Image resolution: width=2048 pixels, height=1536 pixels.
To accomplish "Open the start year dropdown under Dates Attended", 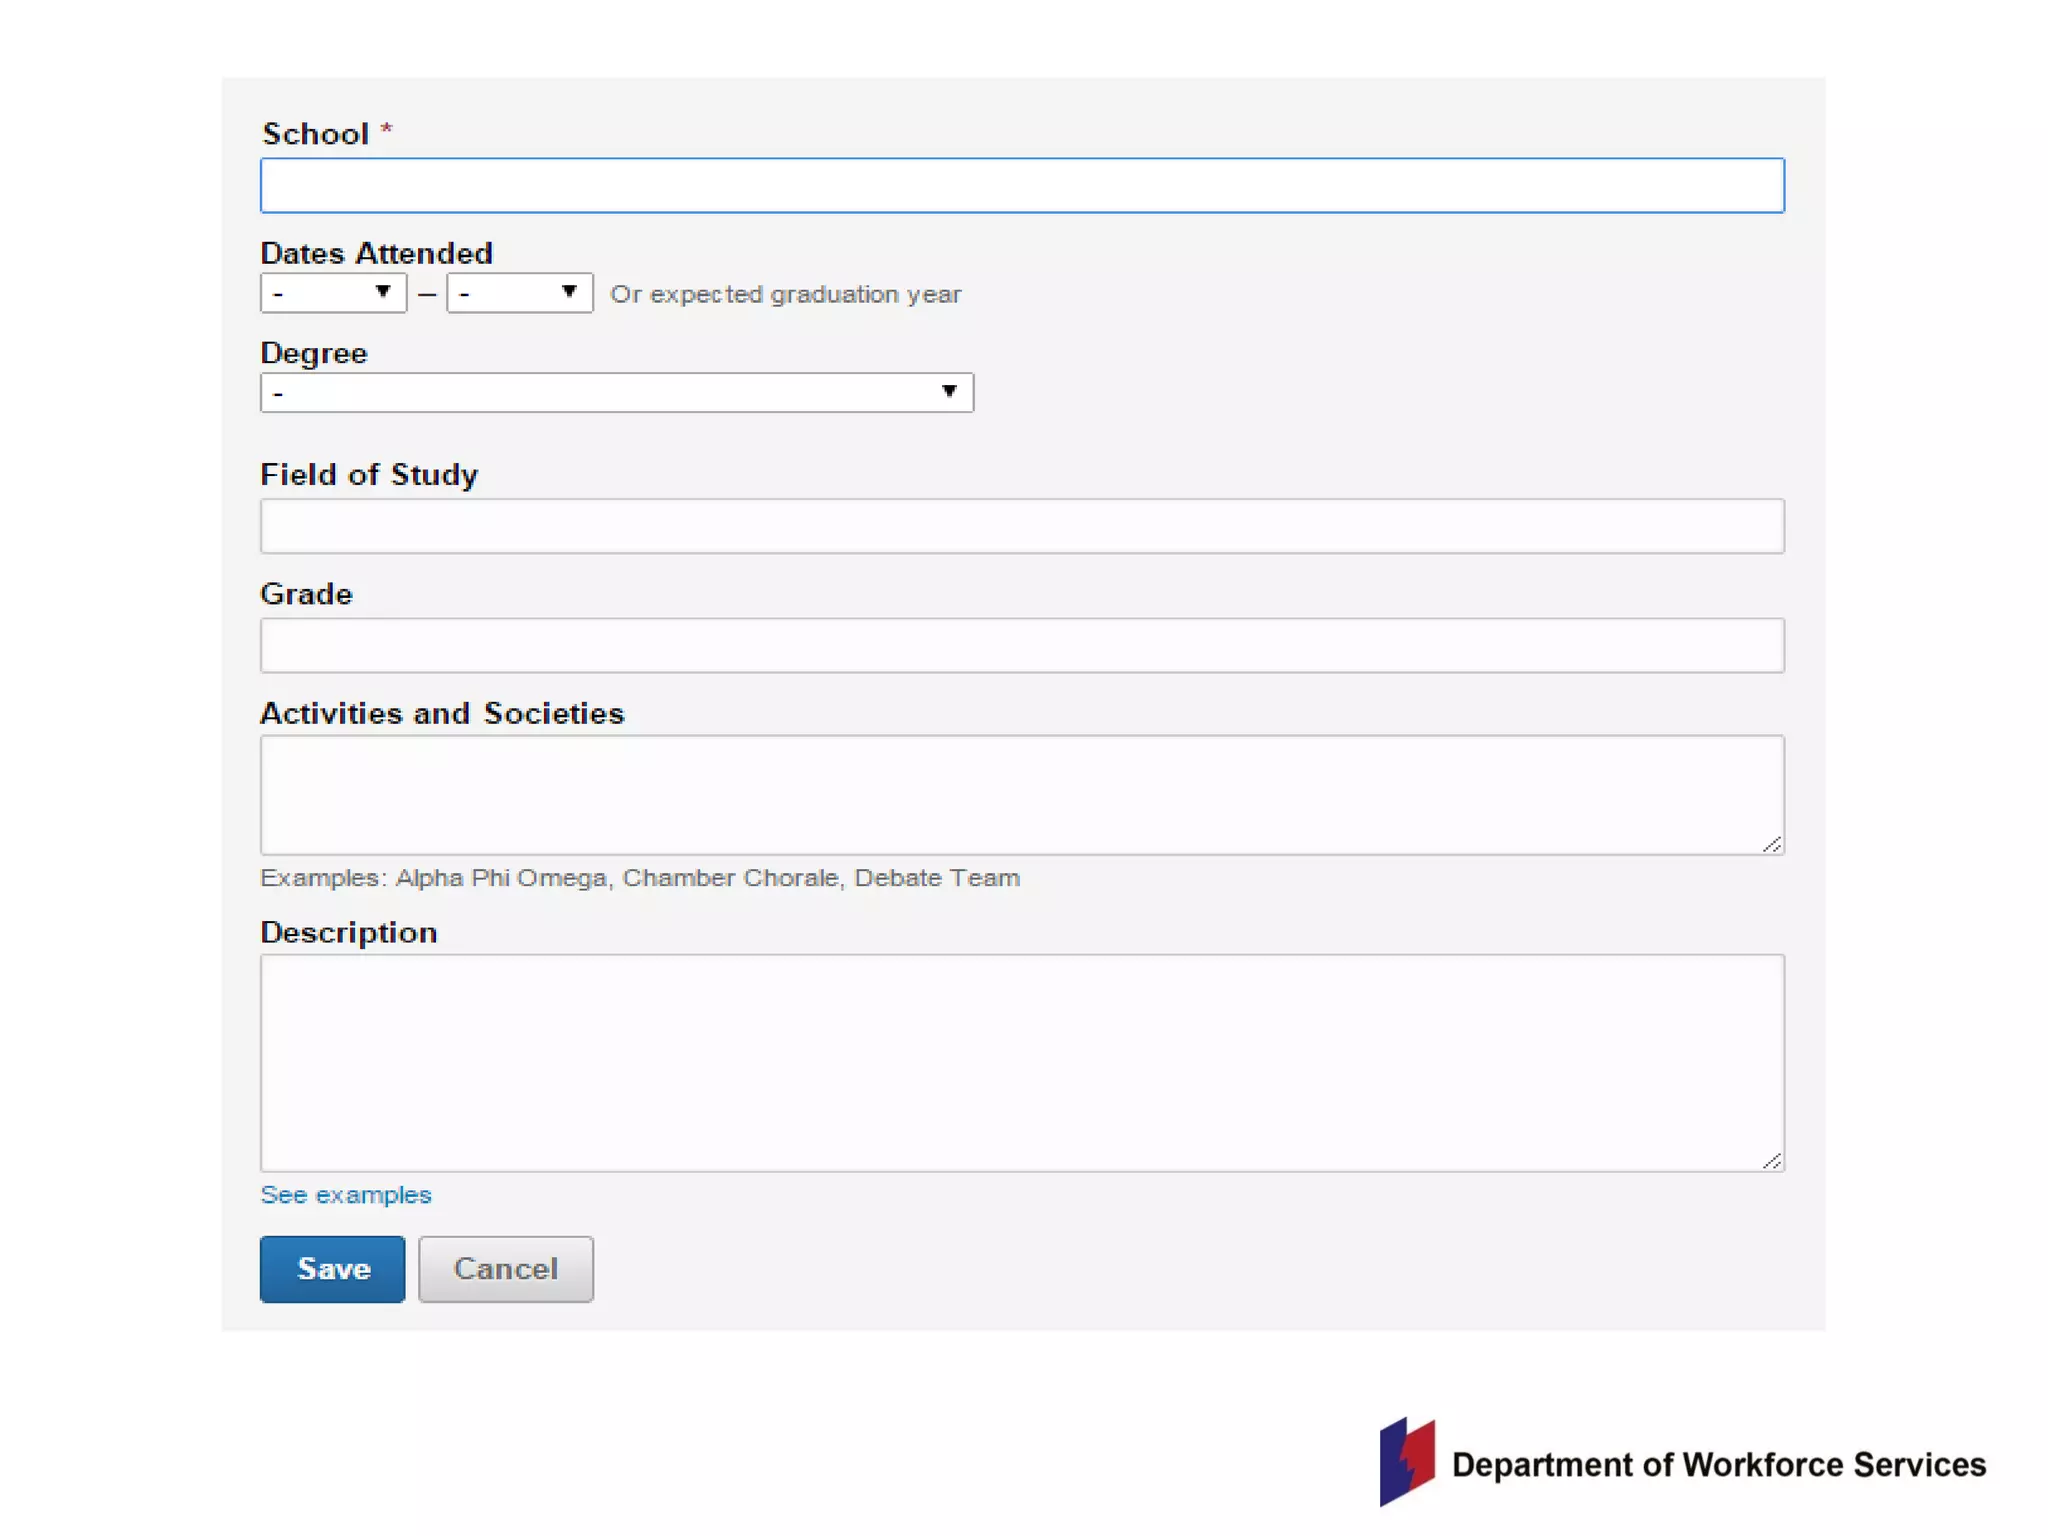I will 332,293.
